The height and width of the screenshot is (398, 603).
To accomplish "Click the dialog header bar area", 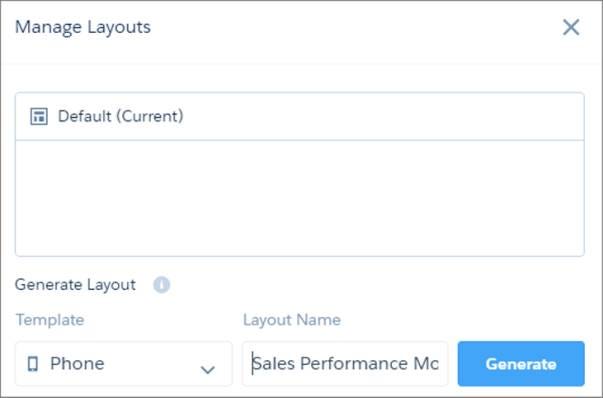I will (302, 32).
